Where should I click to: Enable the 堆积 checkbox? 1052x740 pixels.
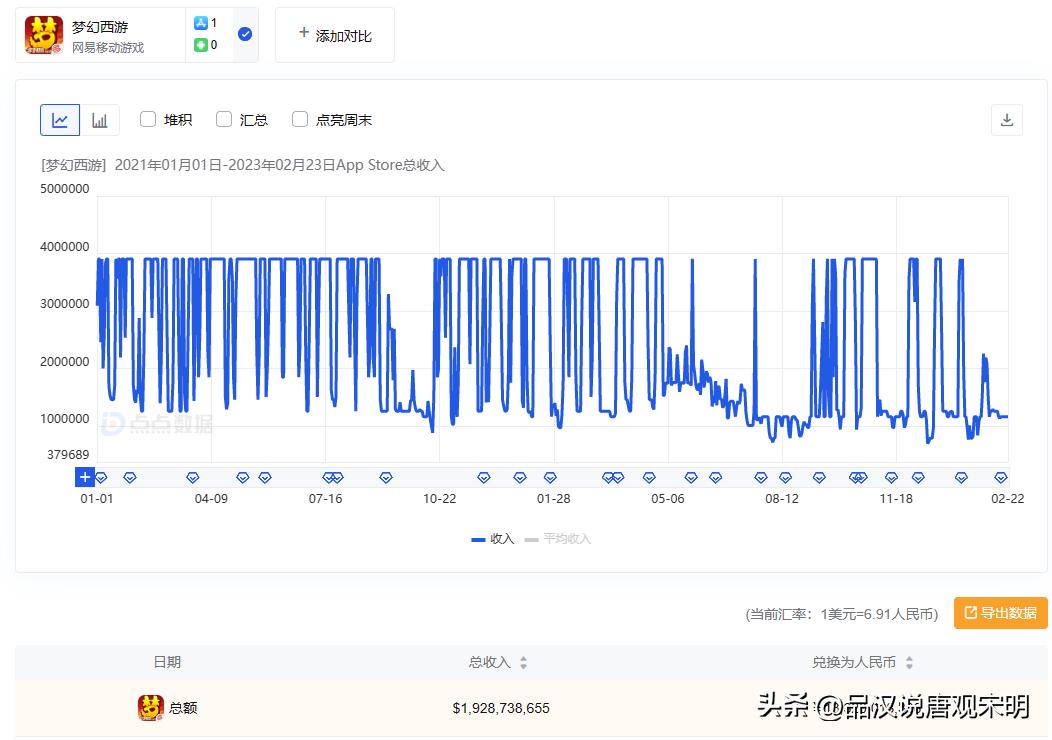pyautogui.click(x=147, y=118)
